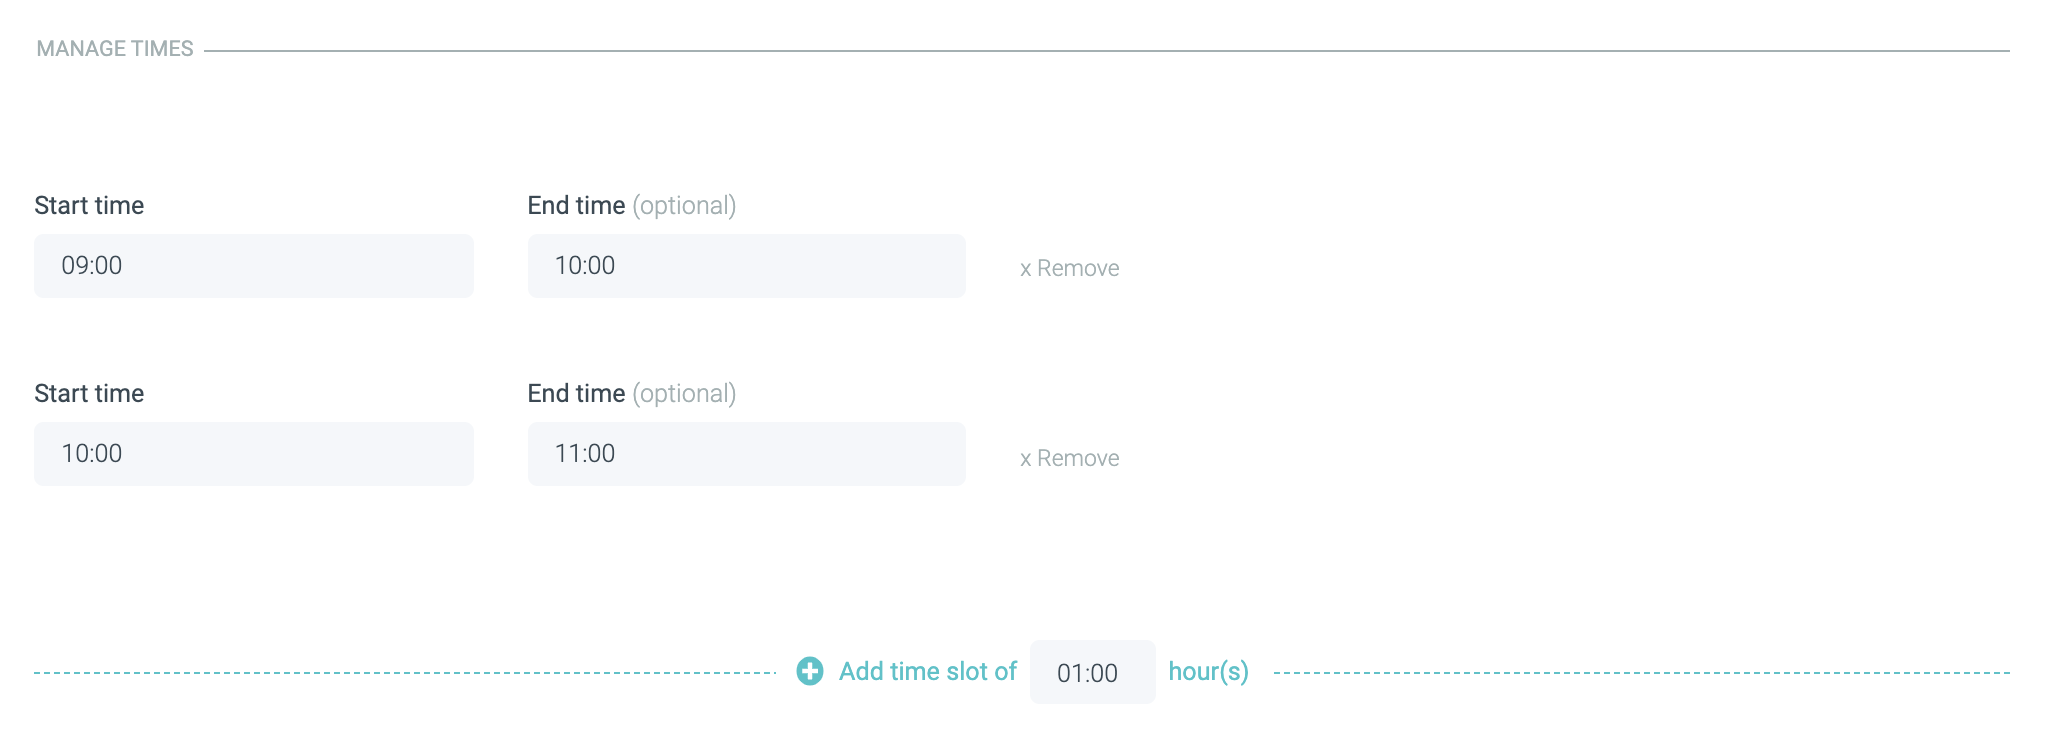This screenshot has width=2070, height=734.
Task: Focus the second slot's start time field showing 10:00
Action: [x=253, y=454]
